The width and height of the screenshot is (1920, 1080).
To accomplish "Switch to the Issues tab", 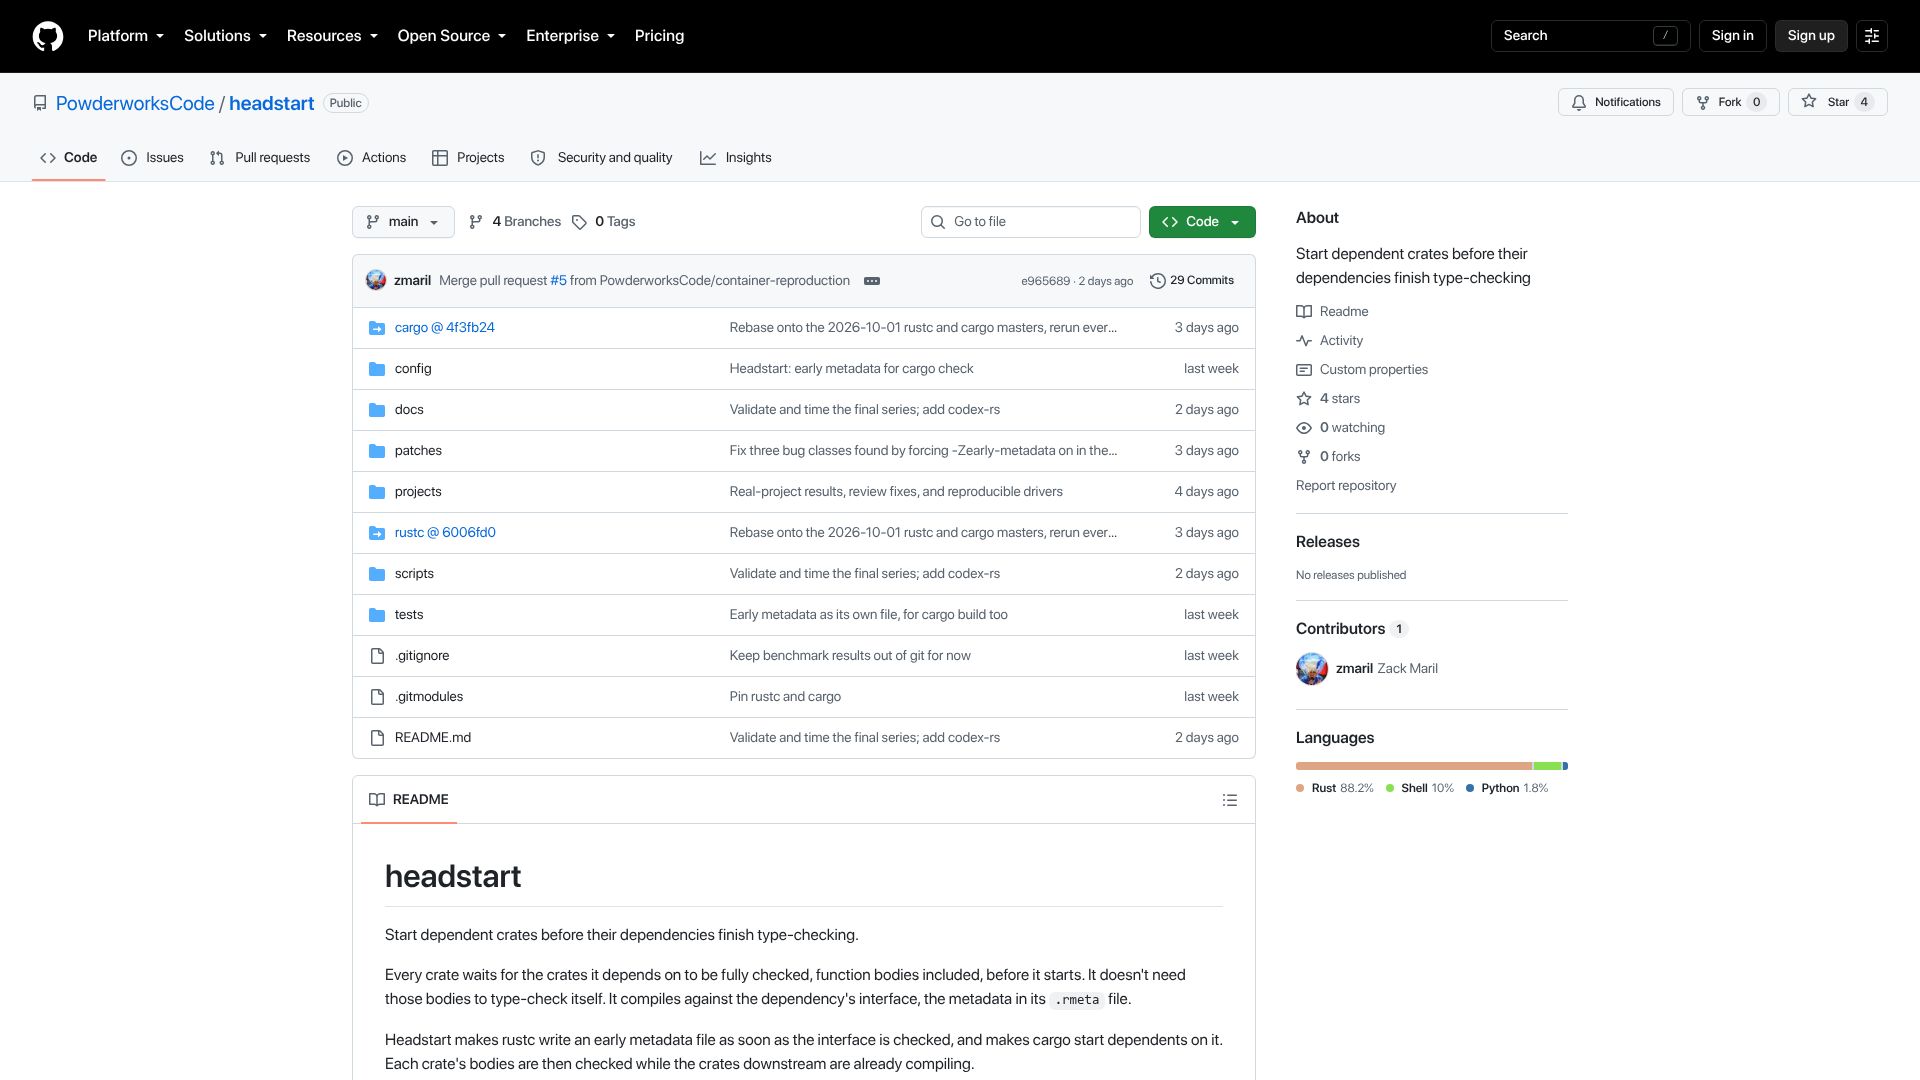I will tap(152, 158).
